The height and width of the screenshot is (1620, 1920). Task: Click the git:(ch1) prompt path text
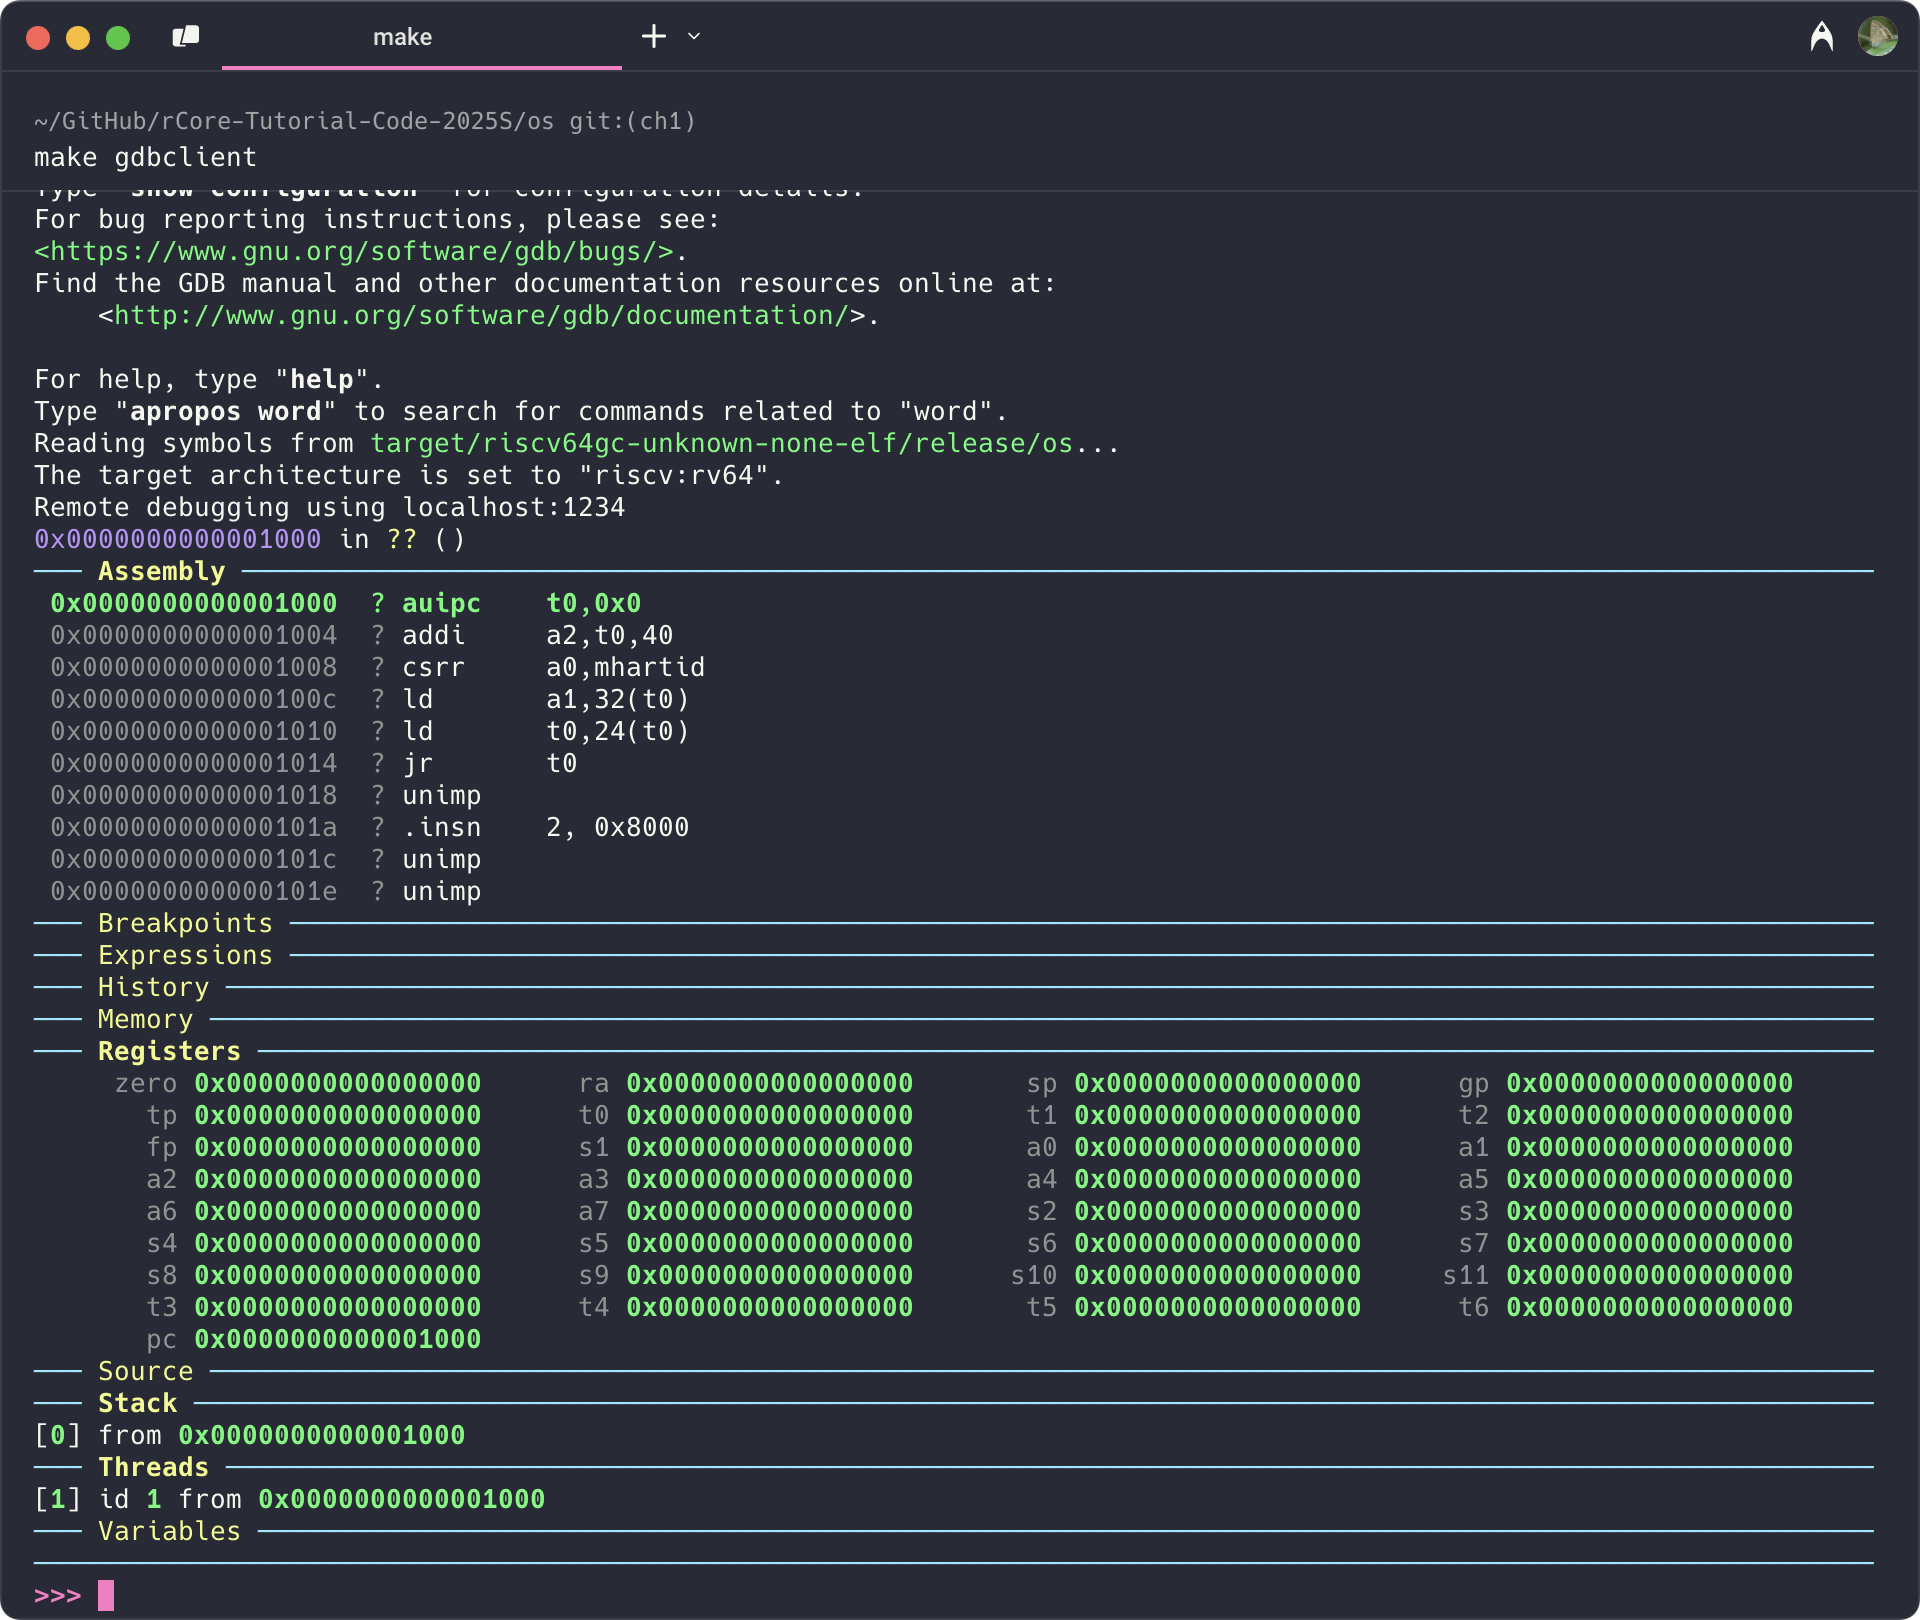tap(632, 122)
